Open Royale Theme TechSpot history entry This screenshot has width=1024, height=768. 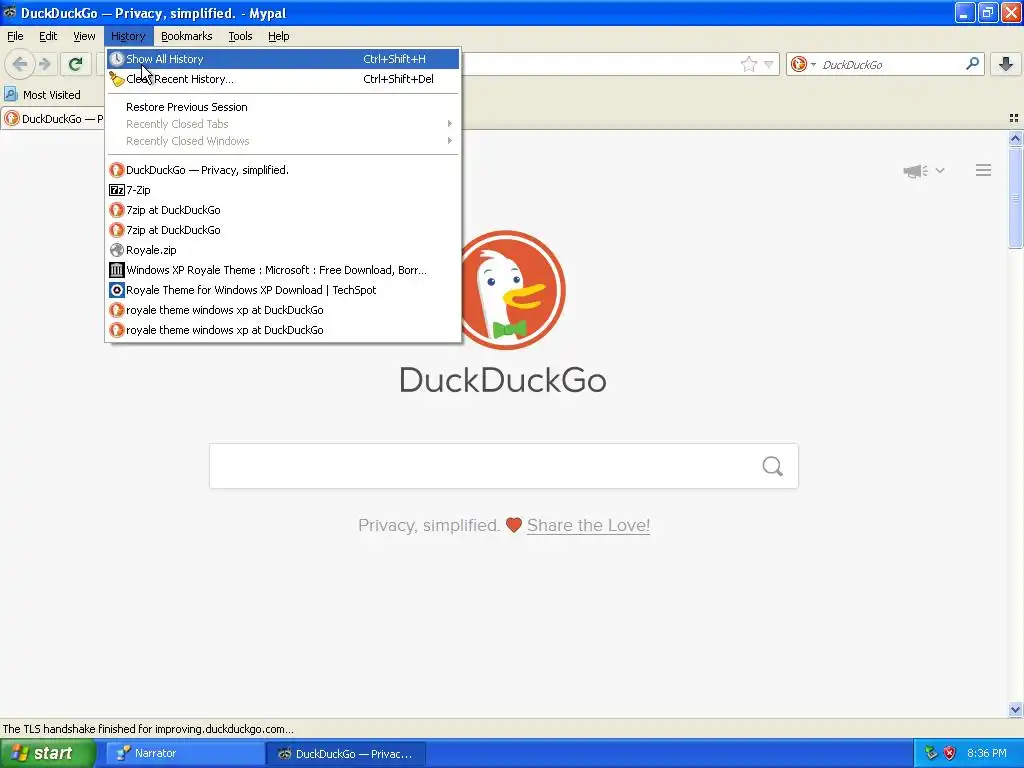coord(283,290)
